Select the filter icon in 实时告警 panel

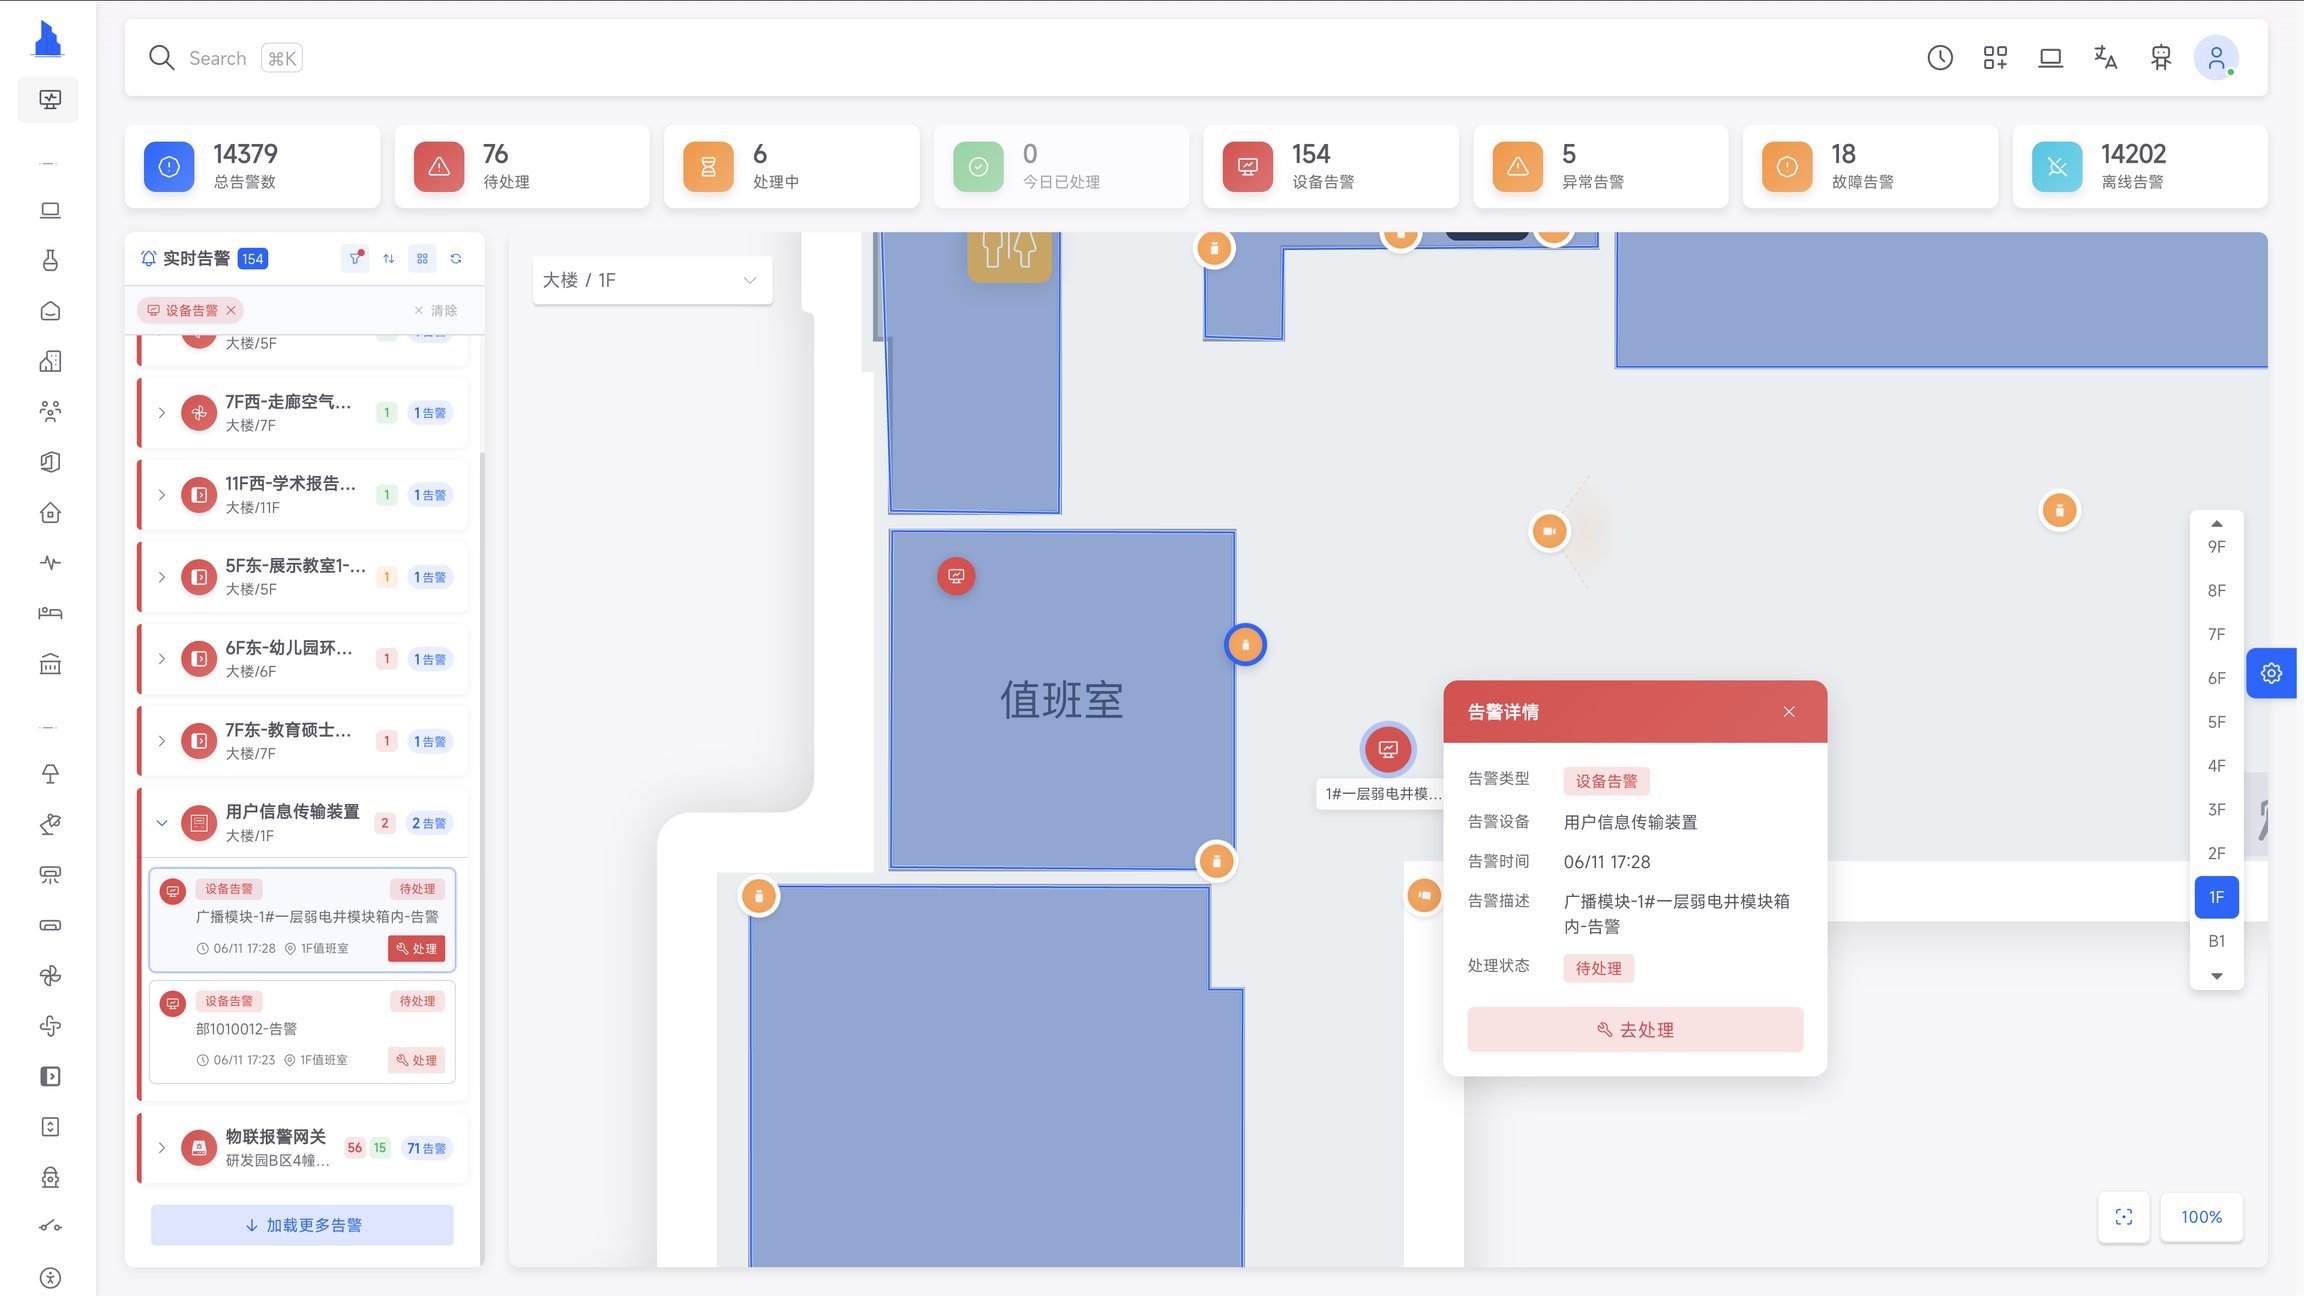pos(355,258)
